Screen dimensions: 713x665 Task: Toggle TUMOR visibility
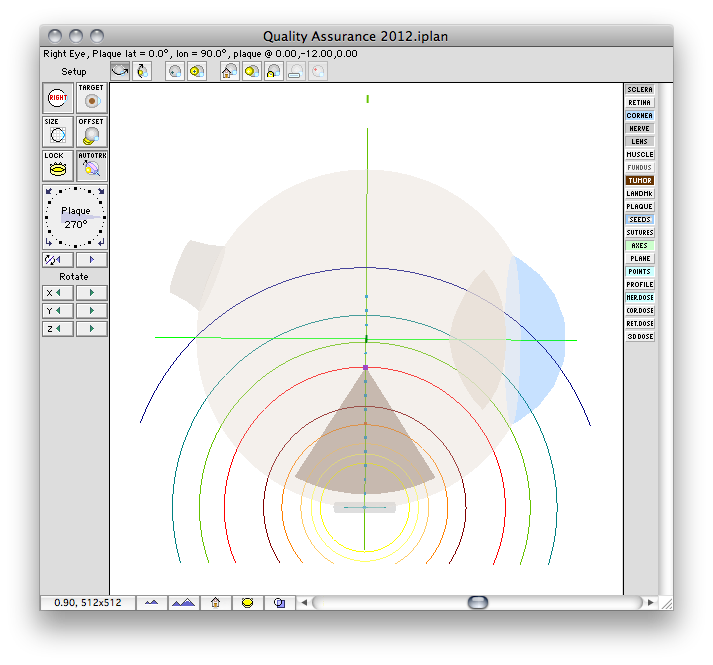[x=640, y=181]
